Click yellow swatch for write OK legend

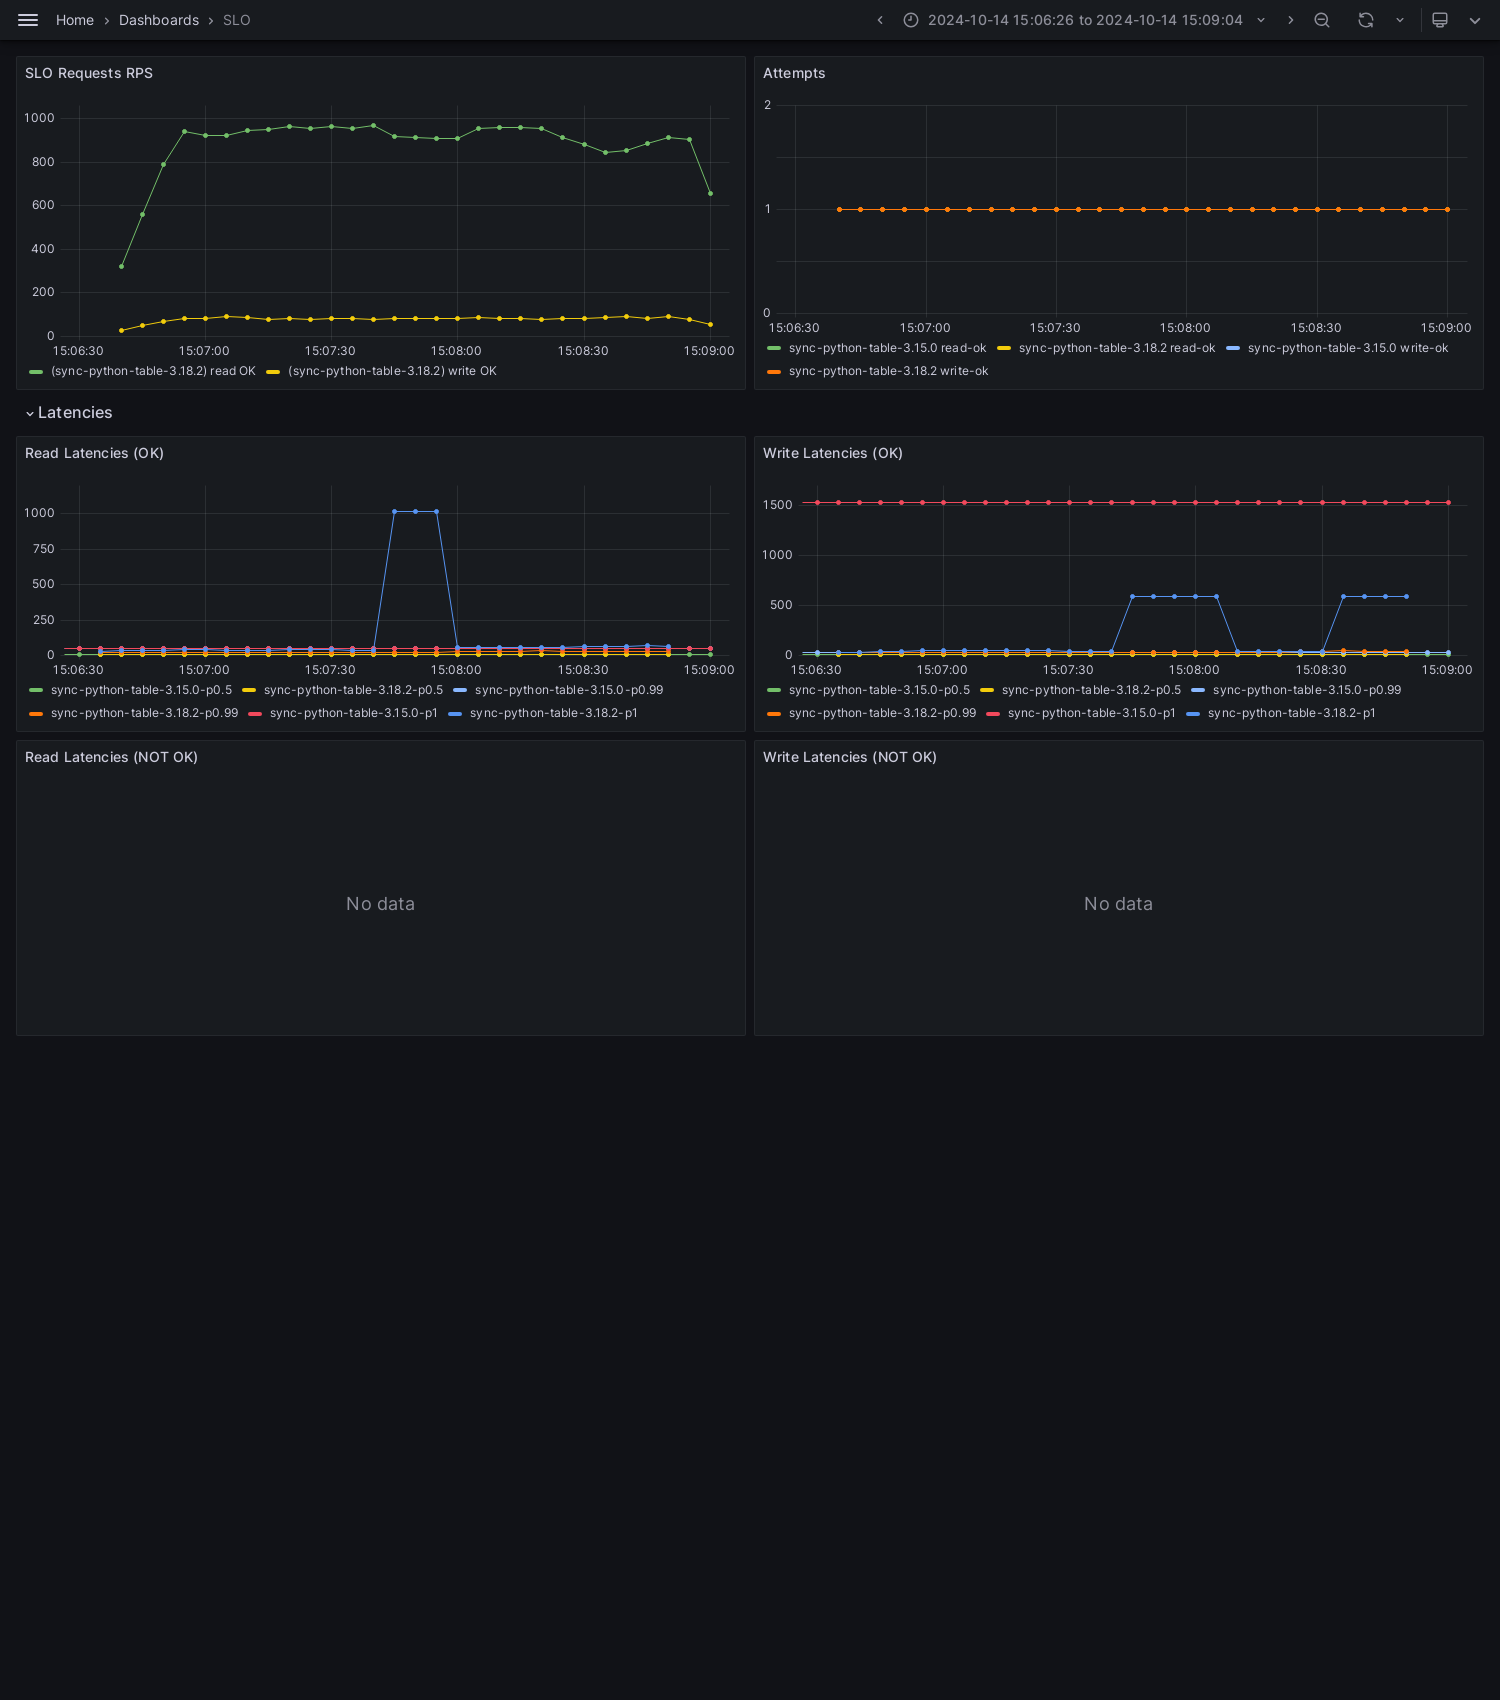pyautogui.click(x=273, y=371)
